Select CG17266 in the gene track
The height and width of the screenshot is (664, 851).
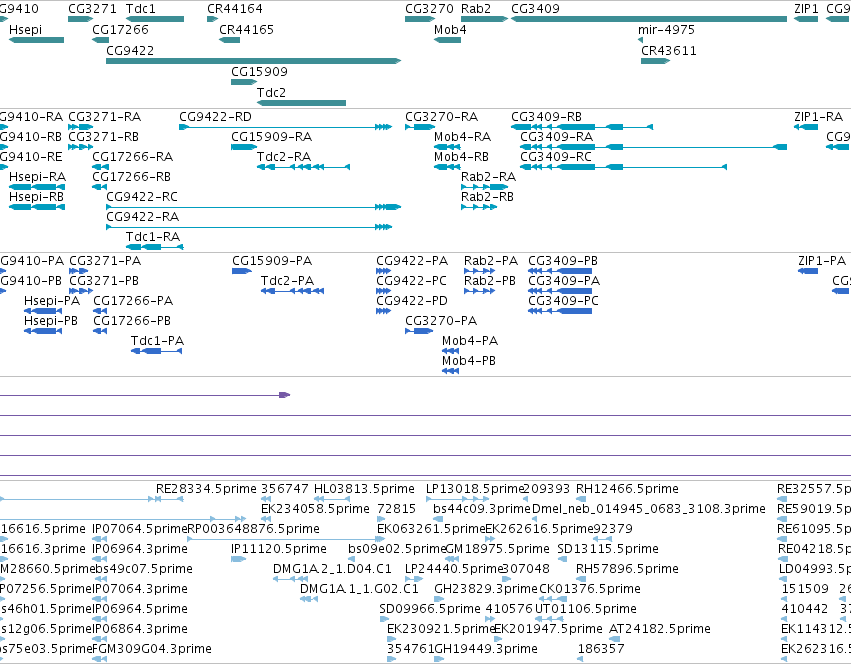point(100,40)
